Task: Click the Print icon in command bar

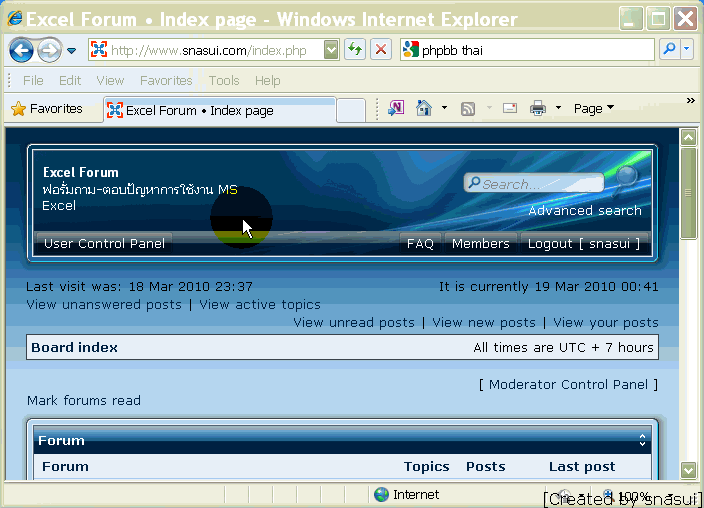Action: (538, 108)
